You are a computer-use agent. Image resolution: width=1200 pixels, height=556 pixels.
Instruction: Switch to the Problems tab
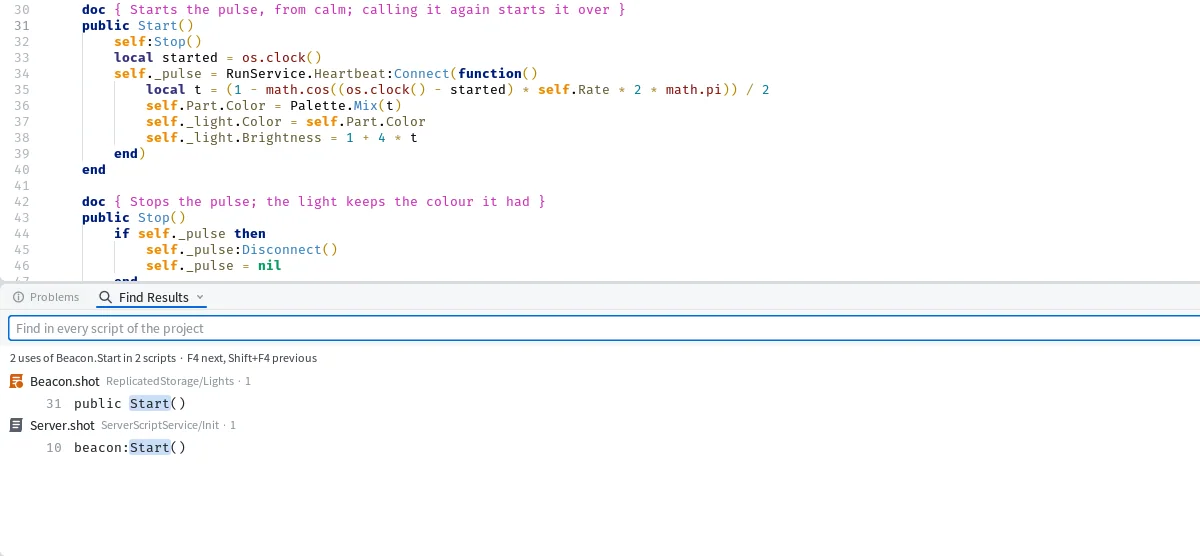pos(46,297)
